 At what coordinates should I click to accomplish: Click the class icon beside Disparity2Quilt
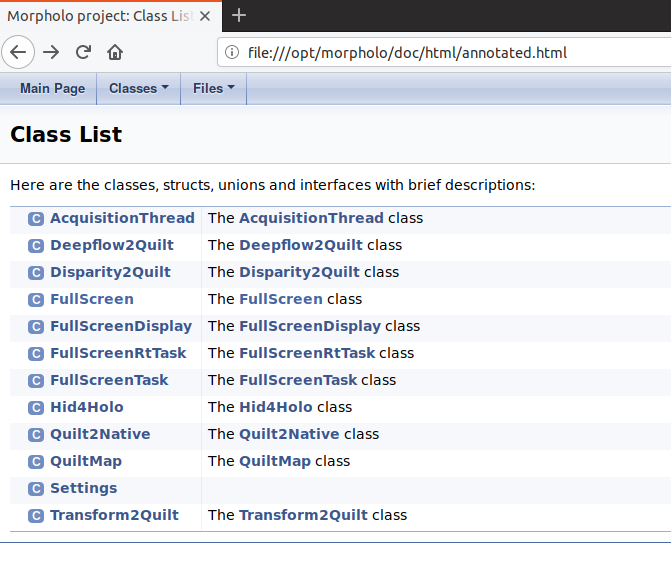pos(36,273)
